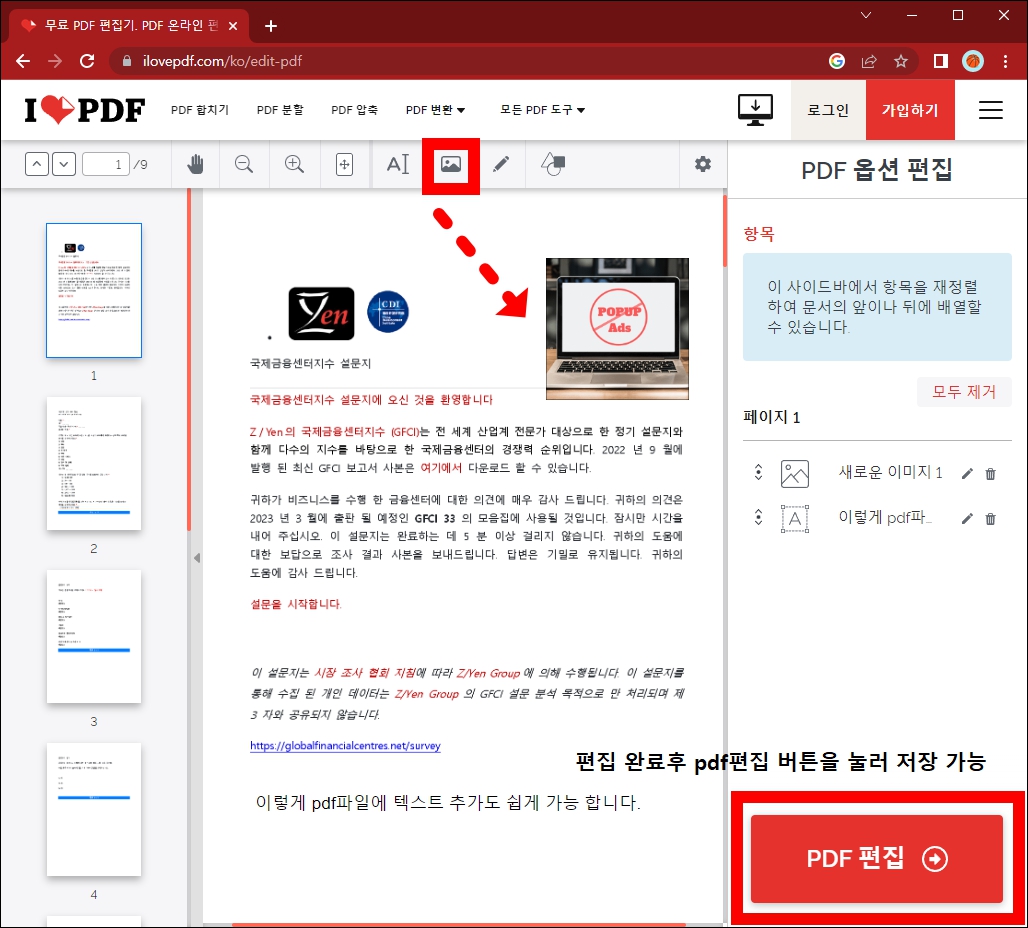Click the 모두 제거 button
The height and width of the screenshot is (928, 1028).
pyautogui.click(x=962, y=392)
